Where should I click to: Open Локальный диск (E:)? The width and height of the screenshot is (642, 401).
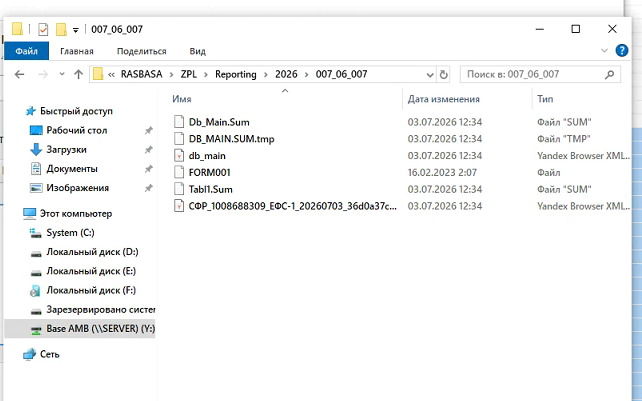[x=91, y=271]
